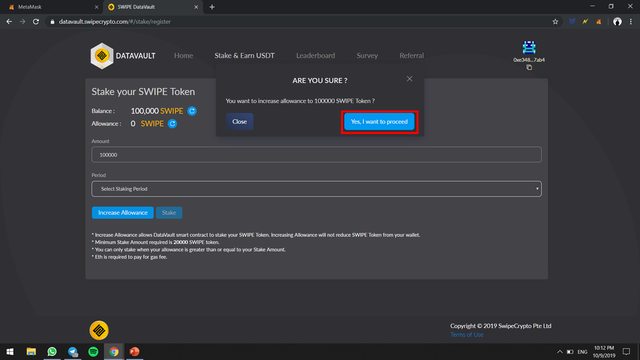Screen dimensions: 640x360
Task: Click the browser address bar URL
Action: pos(115,22)
